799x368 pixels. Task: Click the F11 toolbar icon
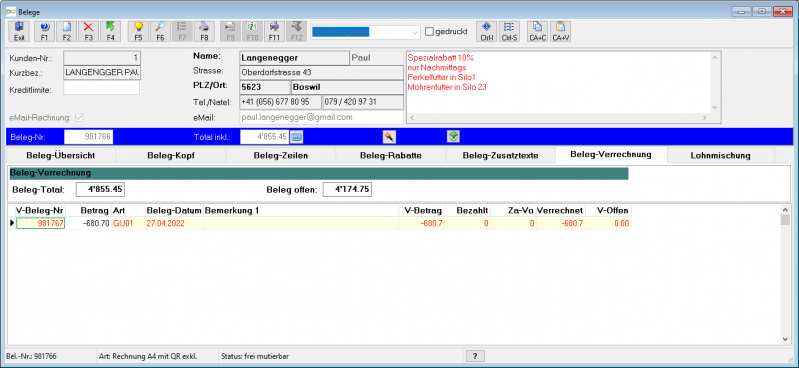(x=274, y=31)
